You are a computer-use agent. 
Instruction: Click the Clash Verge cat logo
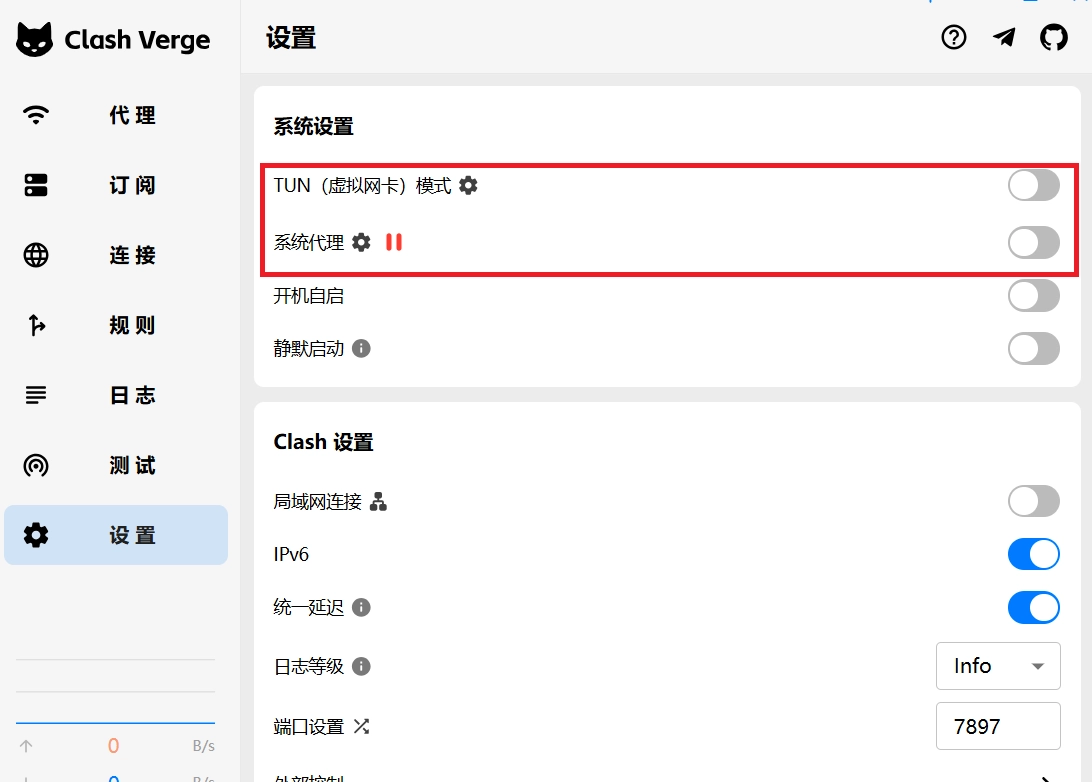[x=34, y=39]
